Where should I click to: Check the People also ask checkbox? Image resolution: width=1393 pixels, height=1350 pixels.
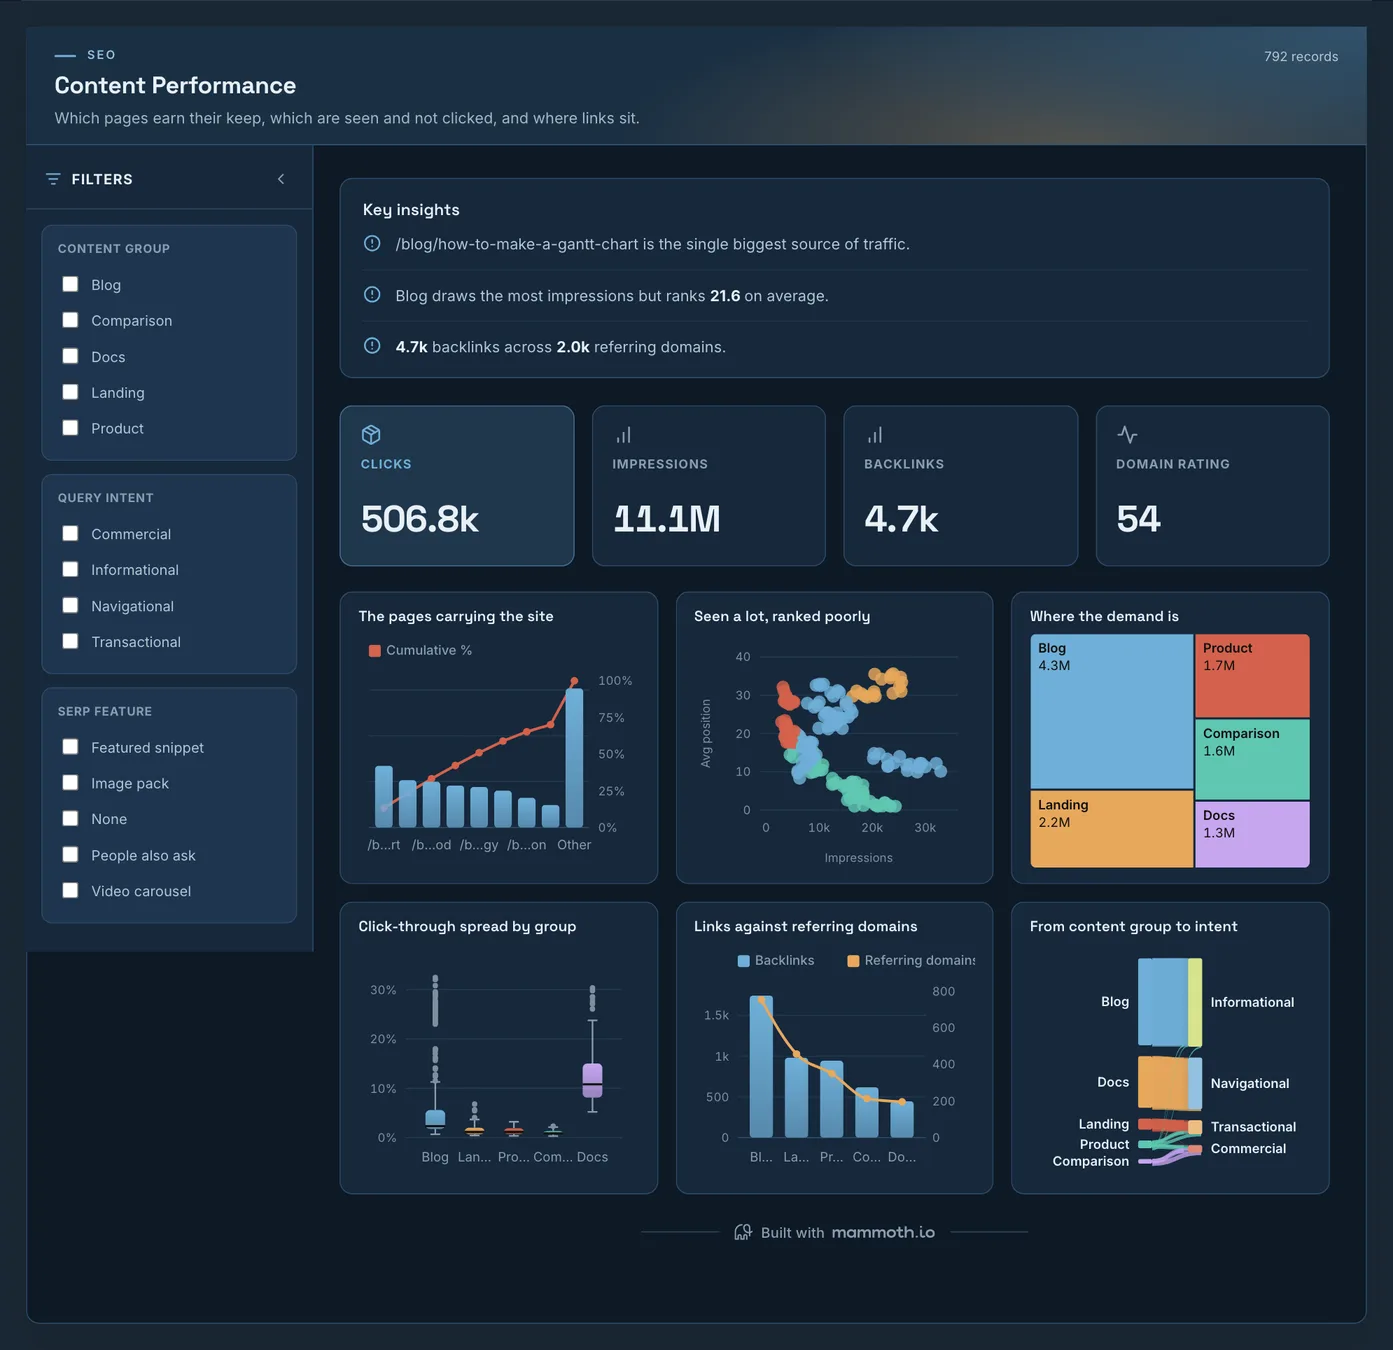(x=70, y=855)
